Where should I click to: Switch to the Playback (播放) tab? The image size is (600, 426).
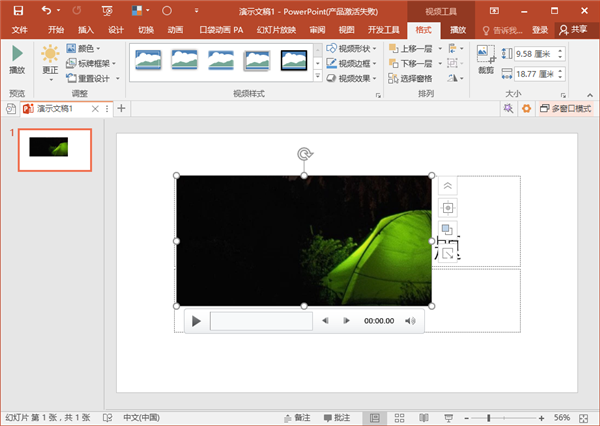458,30
